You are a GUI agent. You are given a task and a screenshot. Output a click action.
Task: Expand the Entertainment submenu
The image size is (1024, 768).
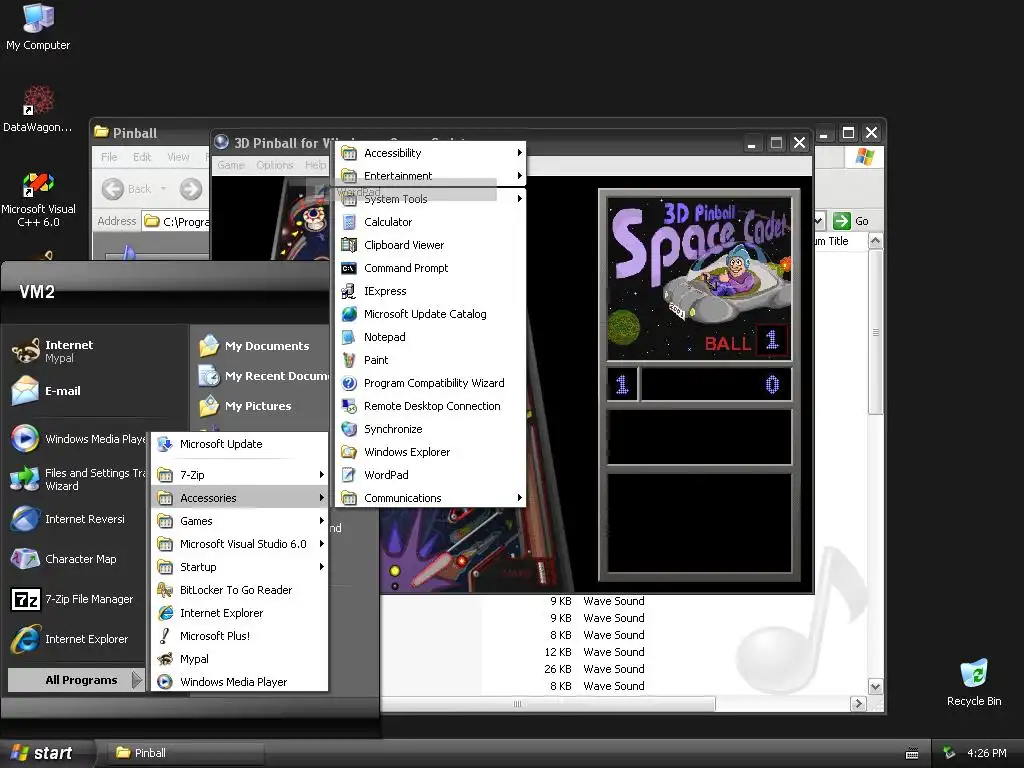coord(431,176)
